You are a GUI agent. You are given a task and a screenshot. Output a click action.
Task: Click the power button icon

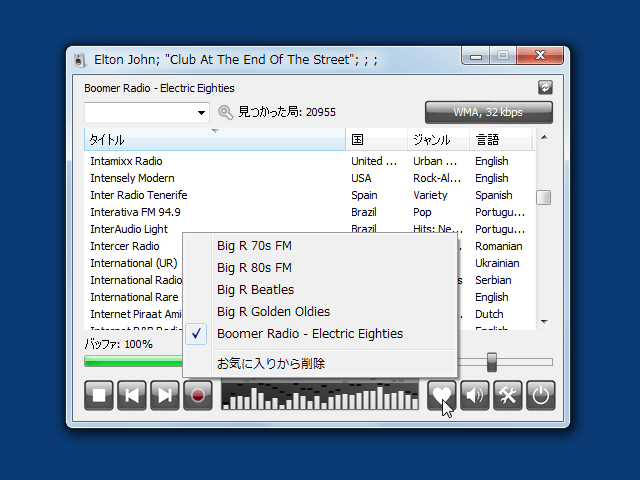pyautogui.click(x=541, y=395)
